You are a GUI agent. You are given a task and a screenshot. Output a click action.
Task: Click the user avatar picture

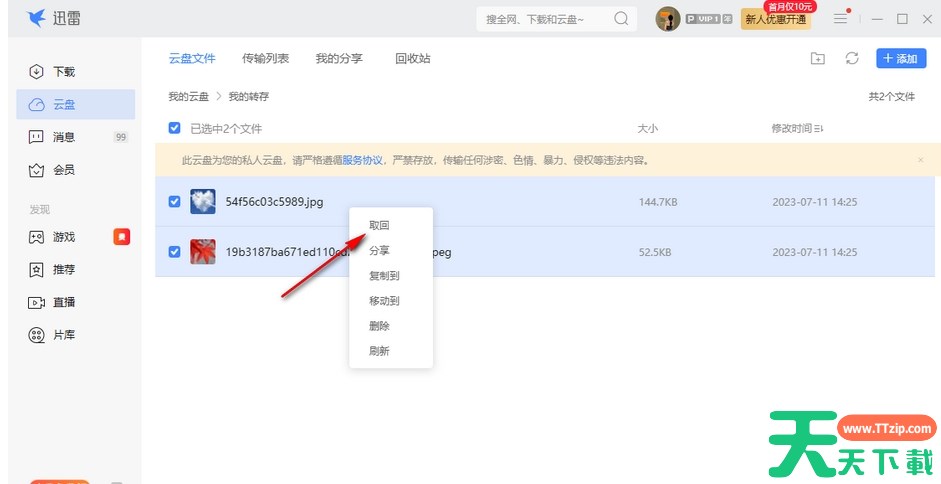668,19
